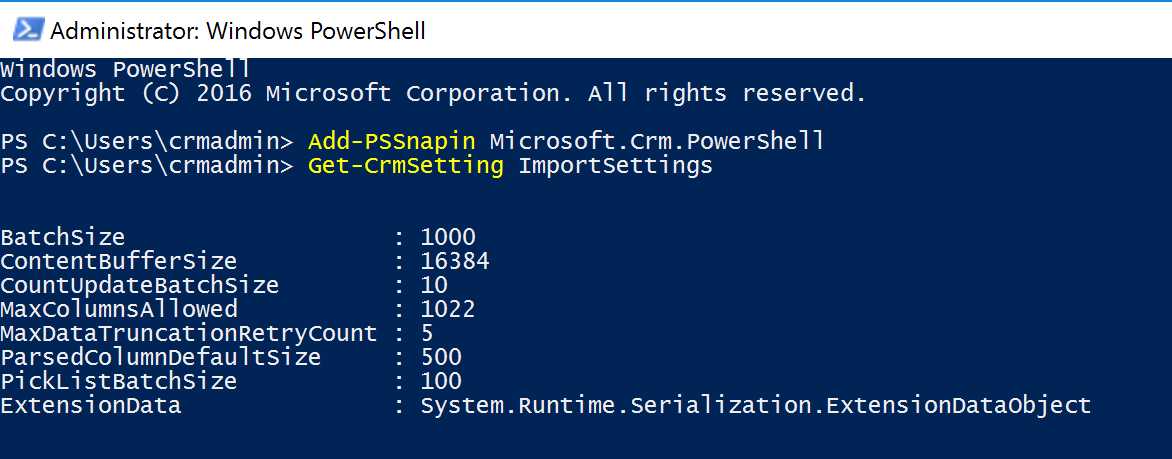Click the ParsedColumnDefaultSize value 500

point(441,357)
